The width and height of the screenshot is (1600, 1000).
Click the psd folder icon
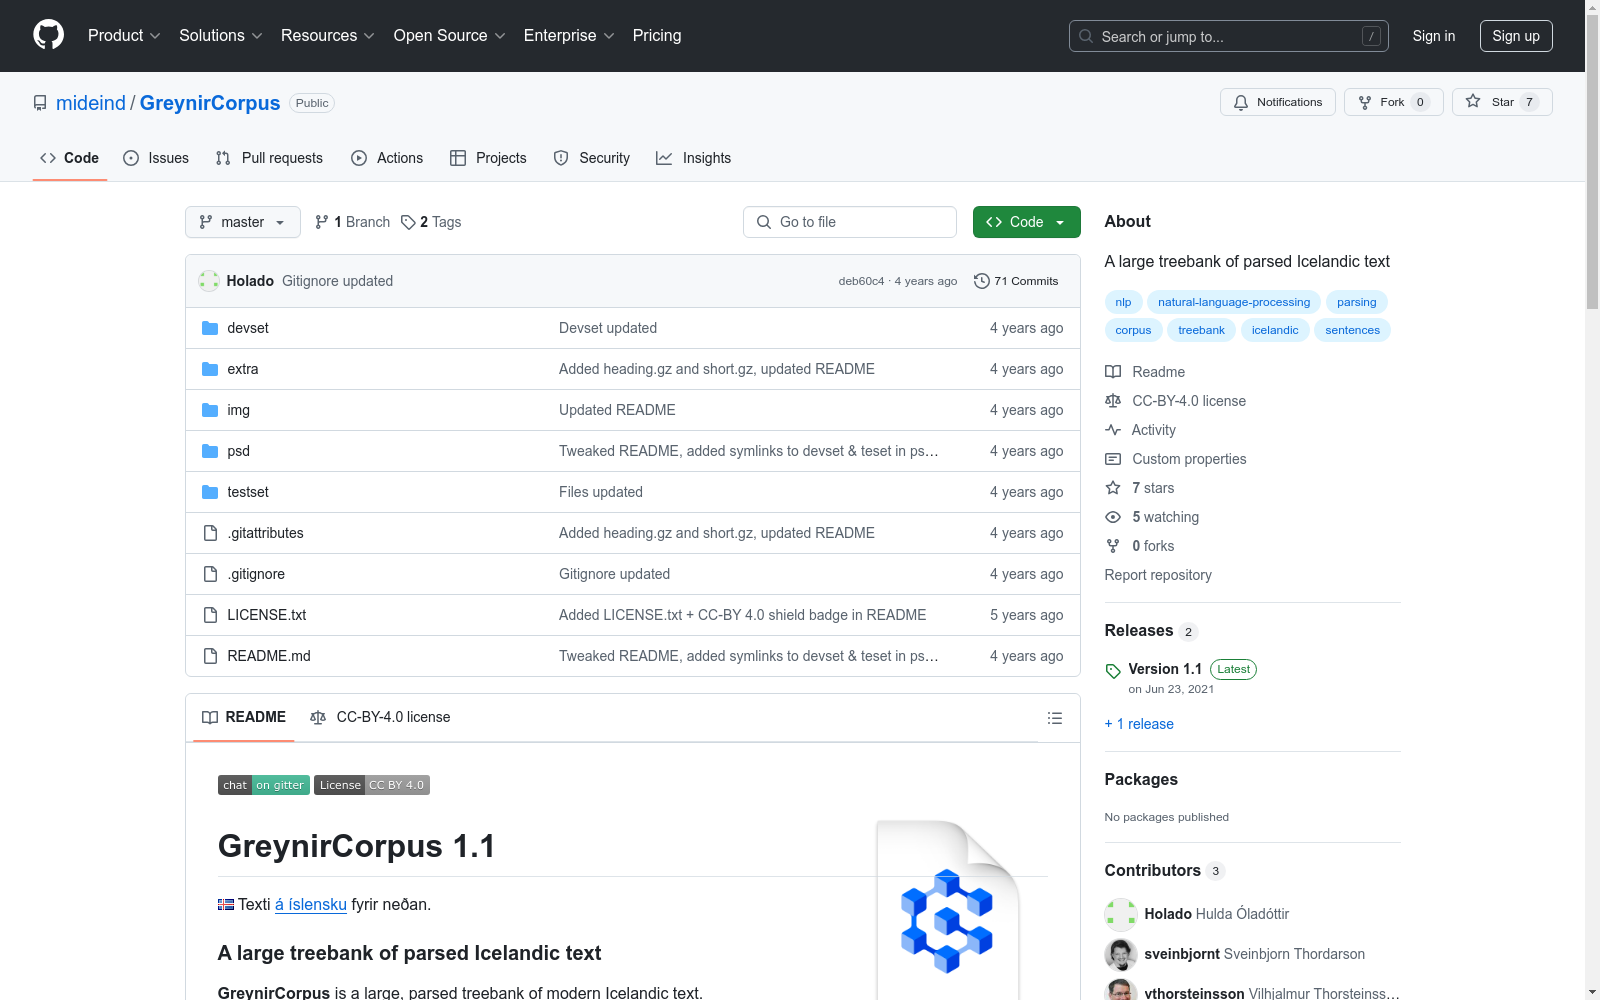click(210, 451)
